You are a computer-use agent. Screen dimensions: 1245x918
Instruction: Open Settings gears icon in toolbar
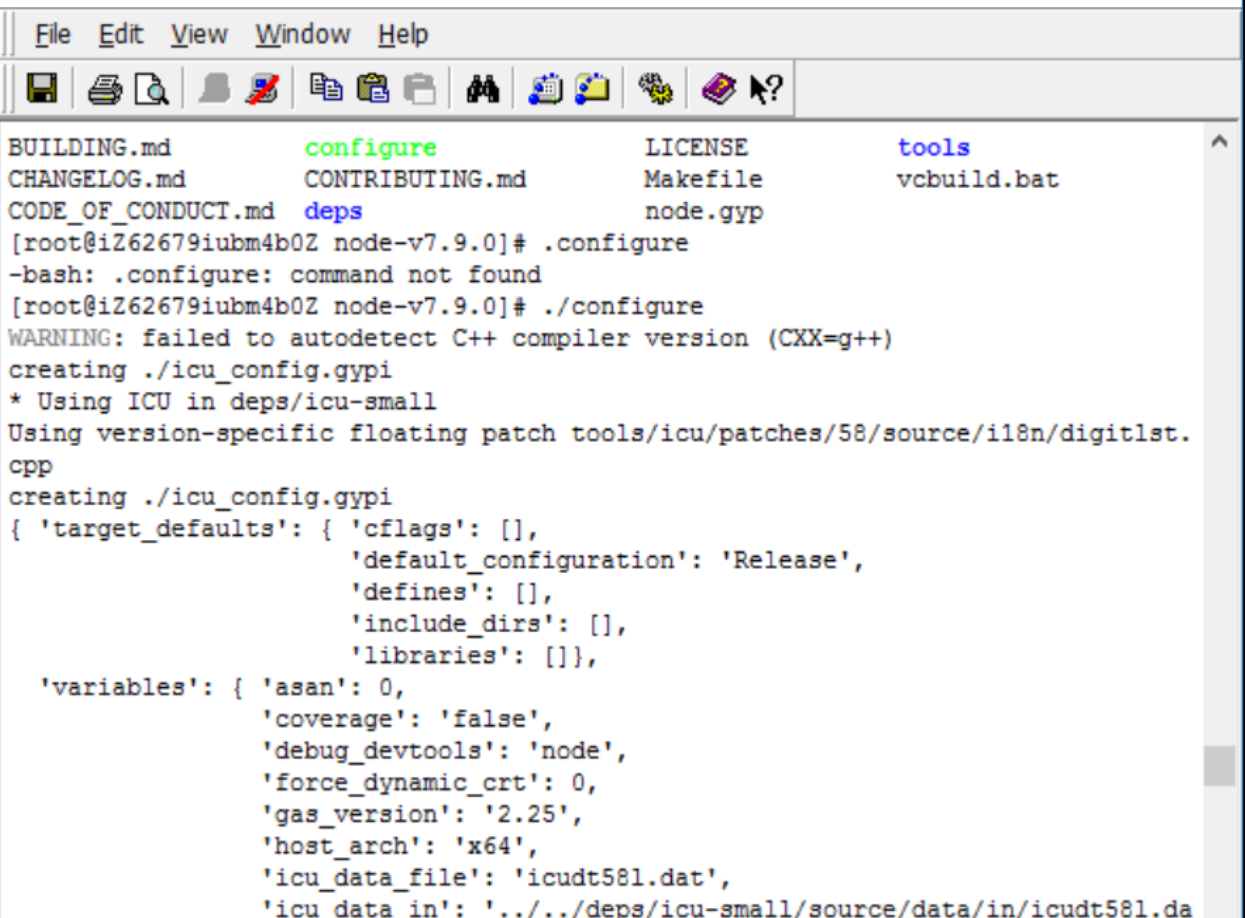pyautogui.click(x=656, y=90)
